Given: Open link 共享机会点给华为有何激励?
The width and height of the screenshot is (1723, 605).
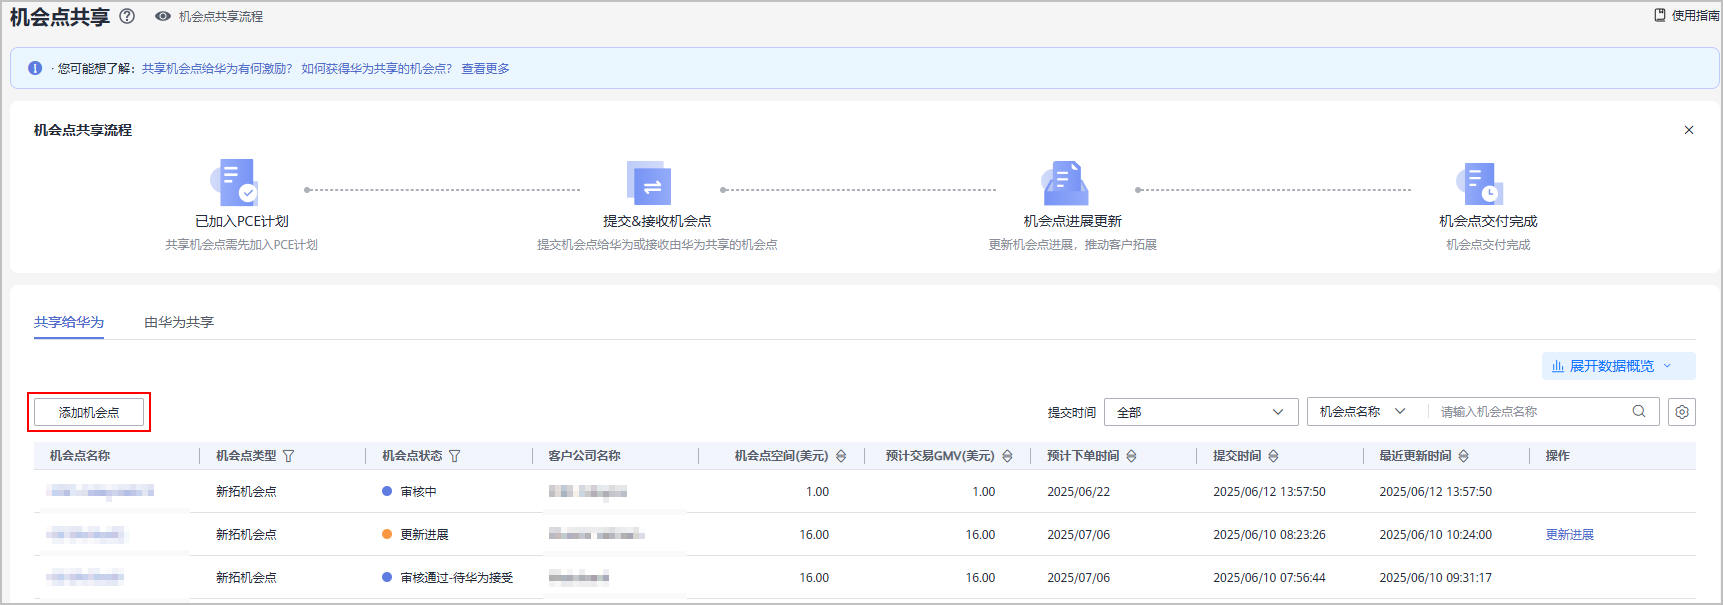Looking at the screenshot, I should [217, 69].
